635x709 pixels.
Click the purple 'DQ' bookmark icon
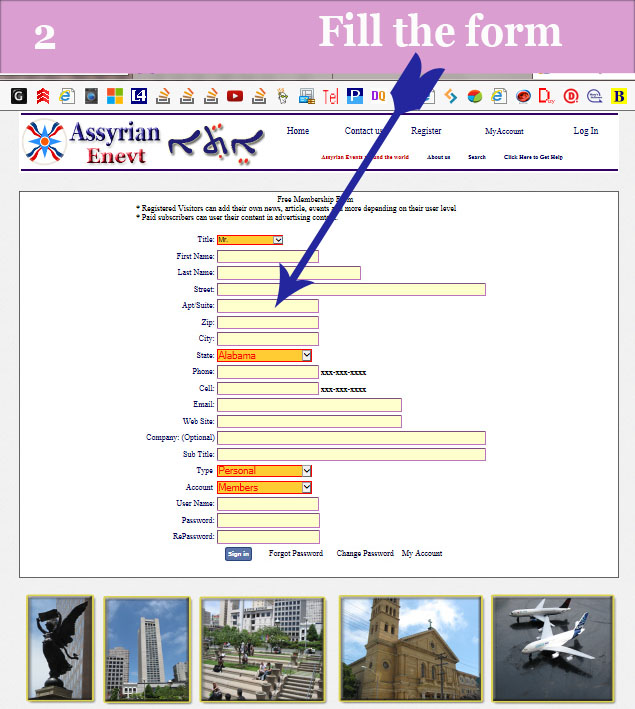pos(379,96)
